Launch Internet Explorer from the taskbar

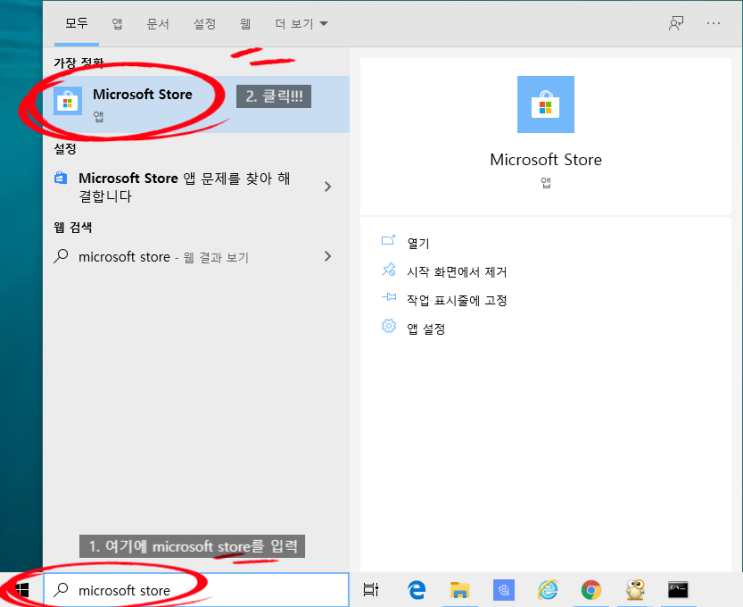548,590
